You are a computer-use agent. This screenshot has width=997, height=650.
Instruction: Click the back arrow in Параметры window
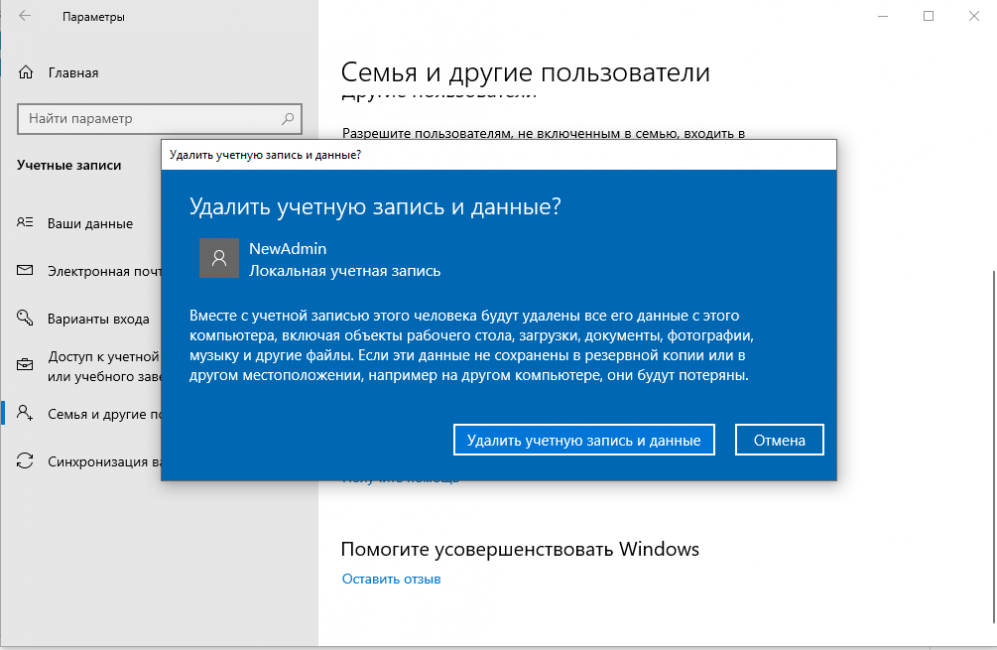[24, 17]
